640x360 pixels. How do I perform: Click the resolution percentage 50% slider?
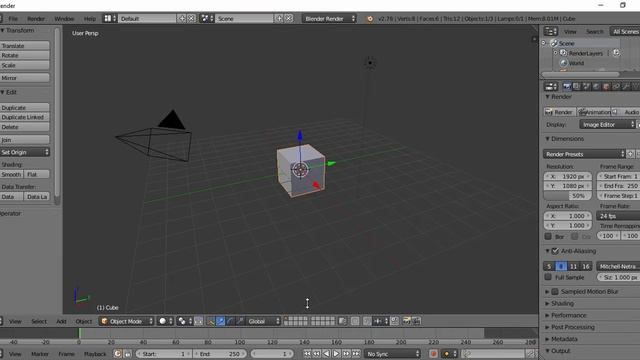pos(568,196)
